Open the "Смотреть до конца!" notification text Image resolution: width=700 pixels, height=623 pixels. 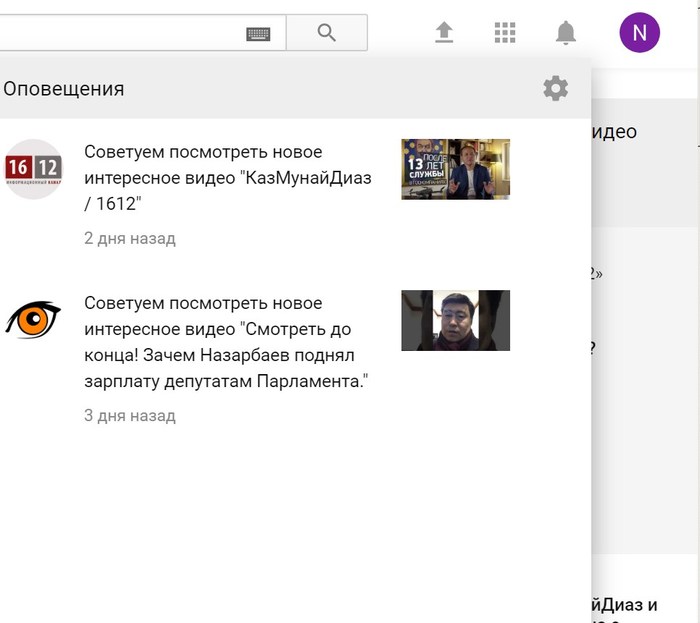pos(225,343)
